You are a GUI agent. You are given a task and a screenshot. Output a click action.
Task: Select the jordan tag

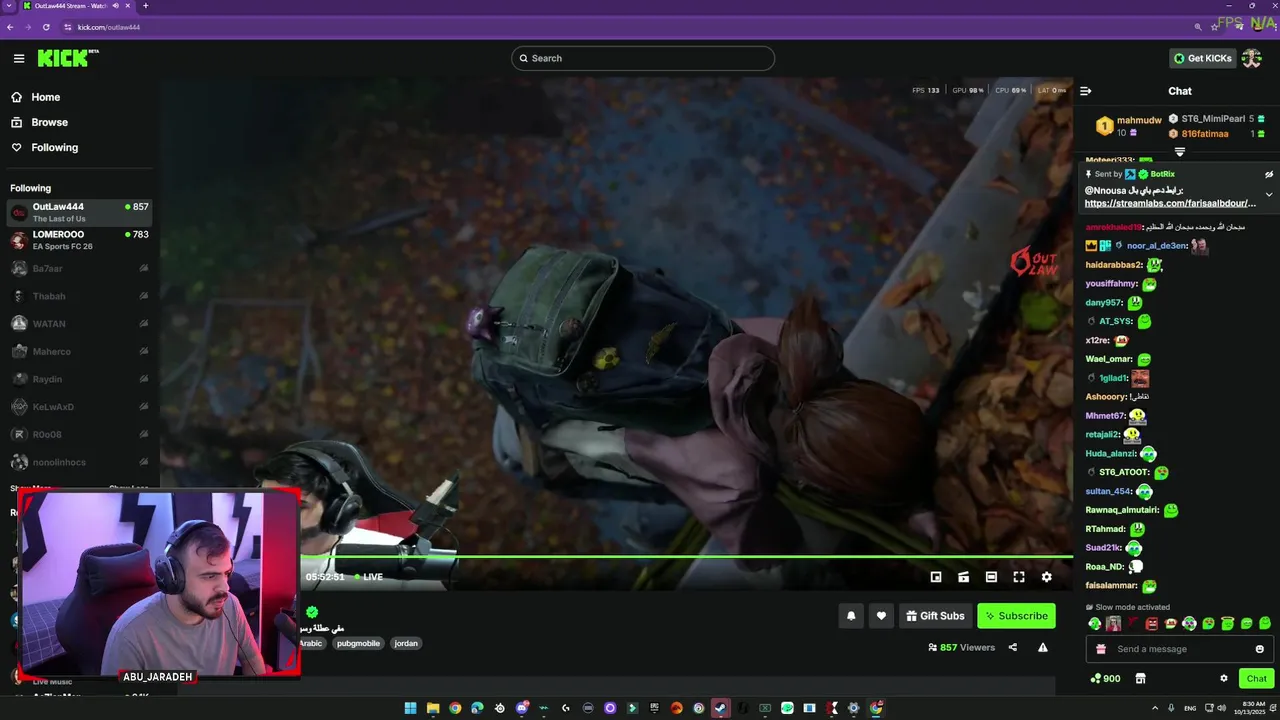click(406, 643)
